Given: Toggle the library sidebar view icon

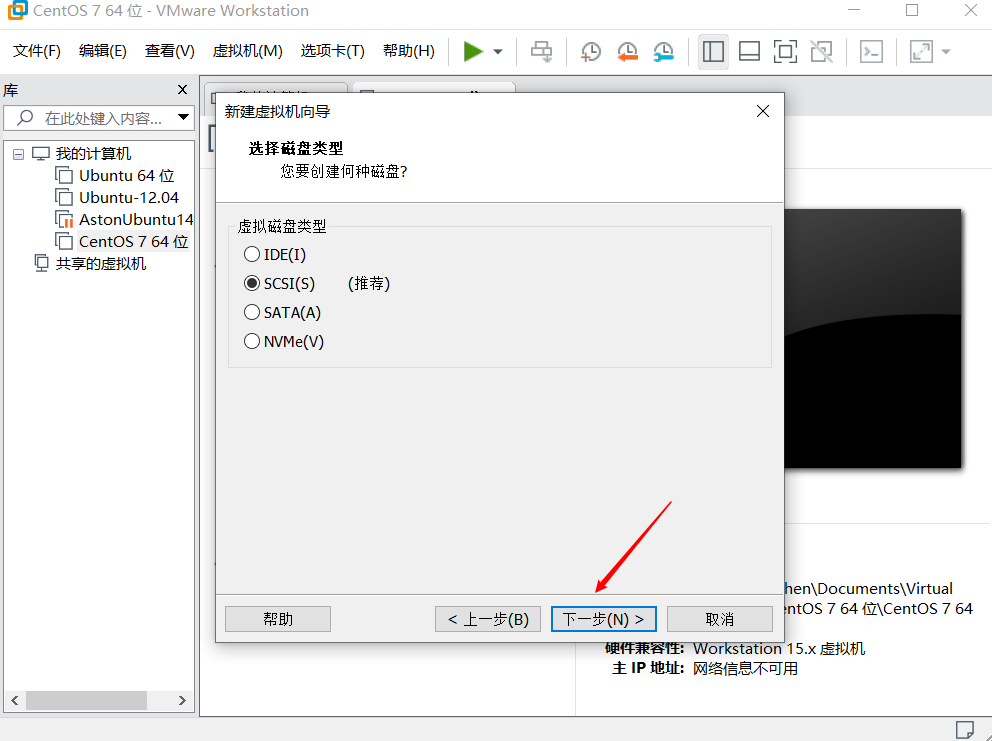Looking at the screenshot, I should coord(713,52).
